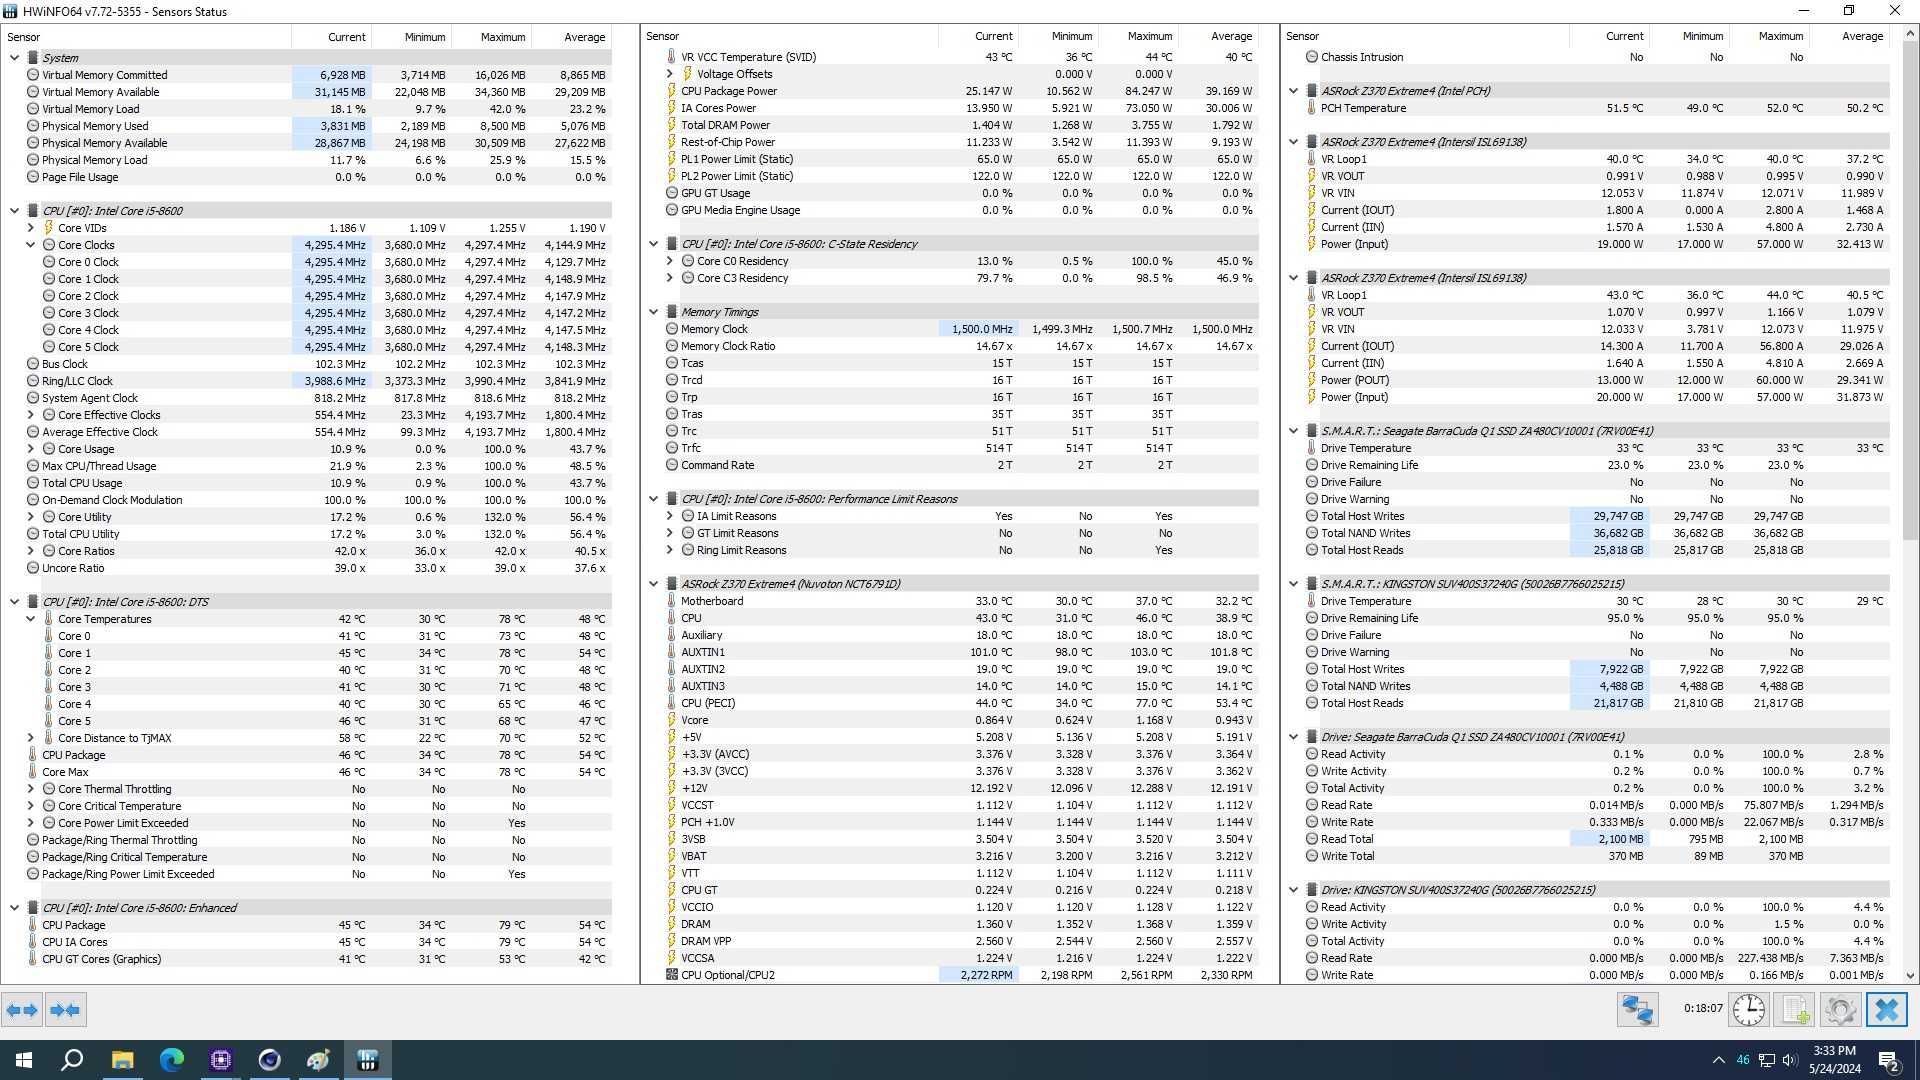Screen dimensions: 1920x1080
Task: Click the Maximum column header in right panel
Action: [1768, 36]
